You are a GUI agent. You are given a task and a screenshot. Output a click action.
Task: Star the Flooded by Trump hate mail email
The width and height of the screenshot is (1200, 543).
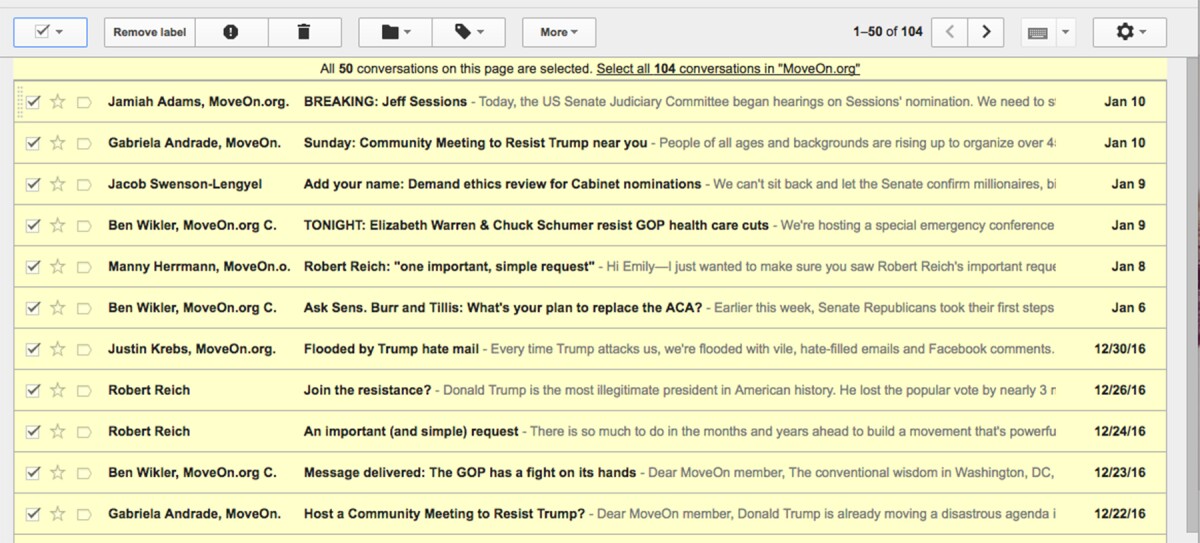tap(58, 349)
